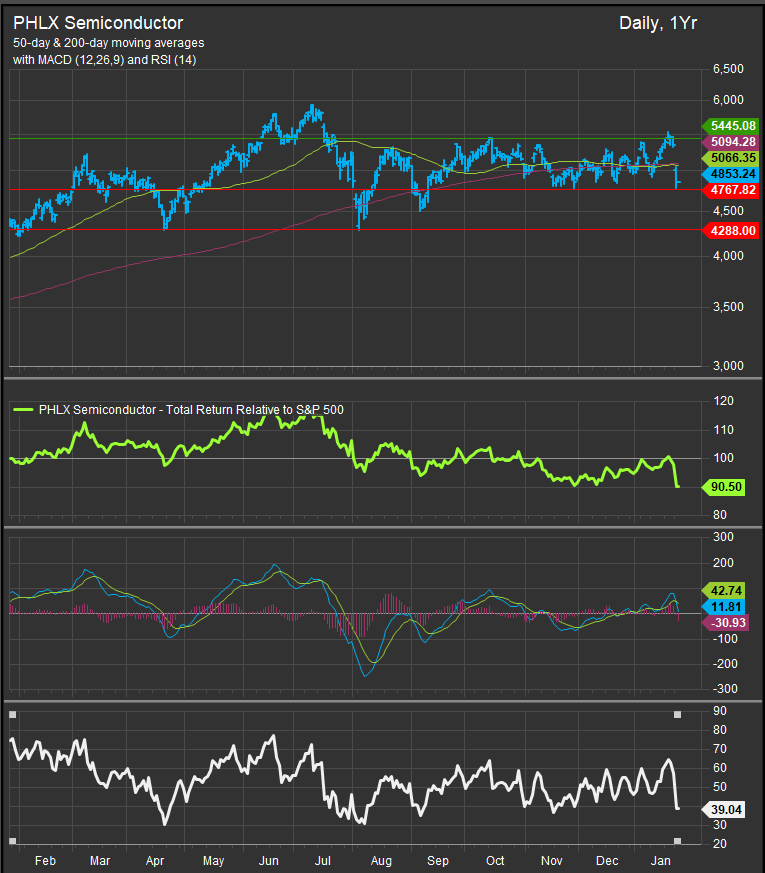Select the 5094.28 magenta 200-day average tag
The width and height of the screenshot is (765, 873).
[730, 142]
